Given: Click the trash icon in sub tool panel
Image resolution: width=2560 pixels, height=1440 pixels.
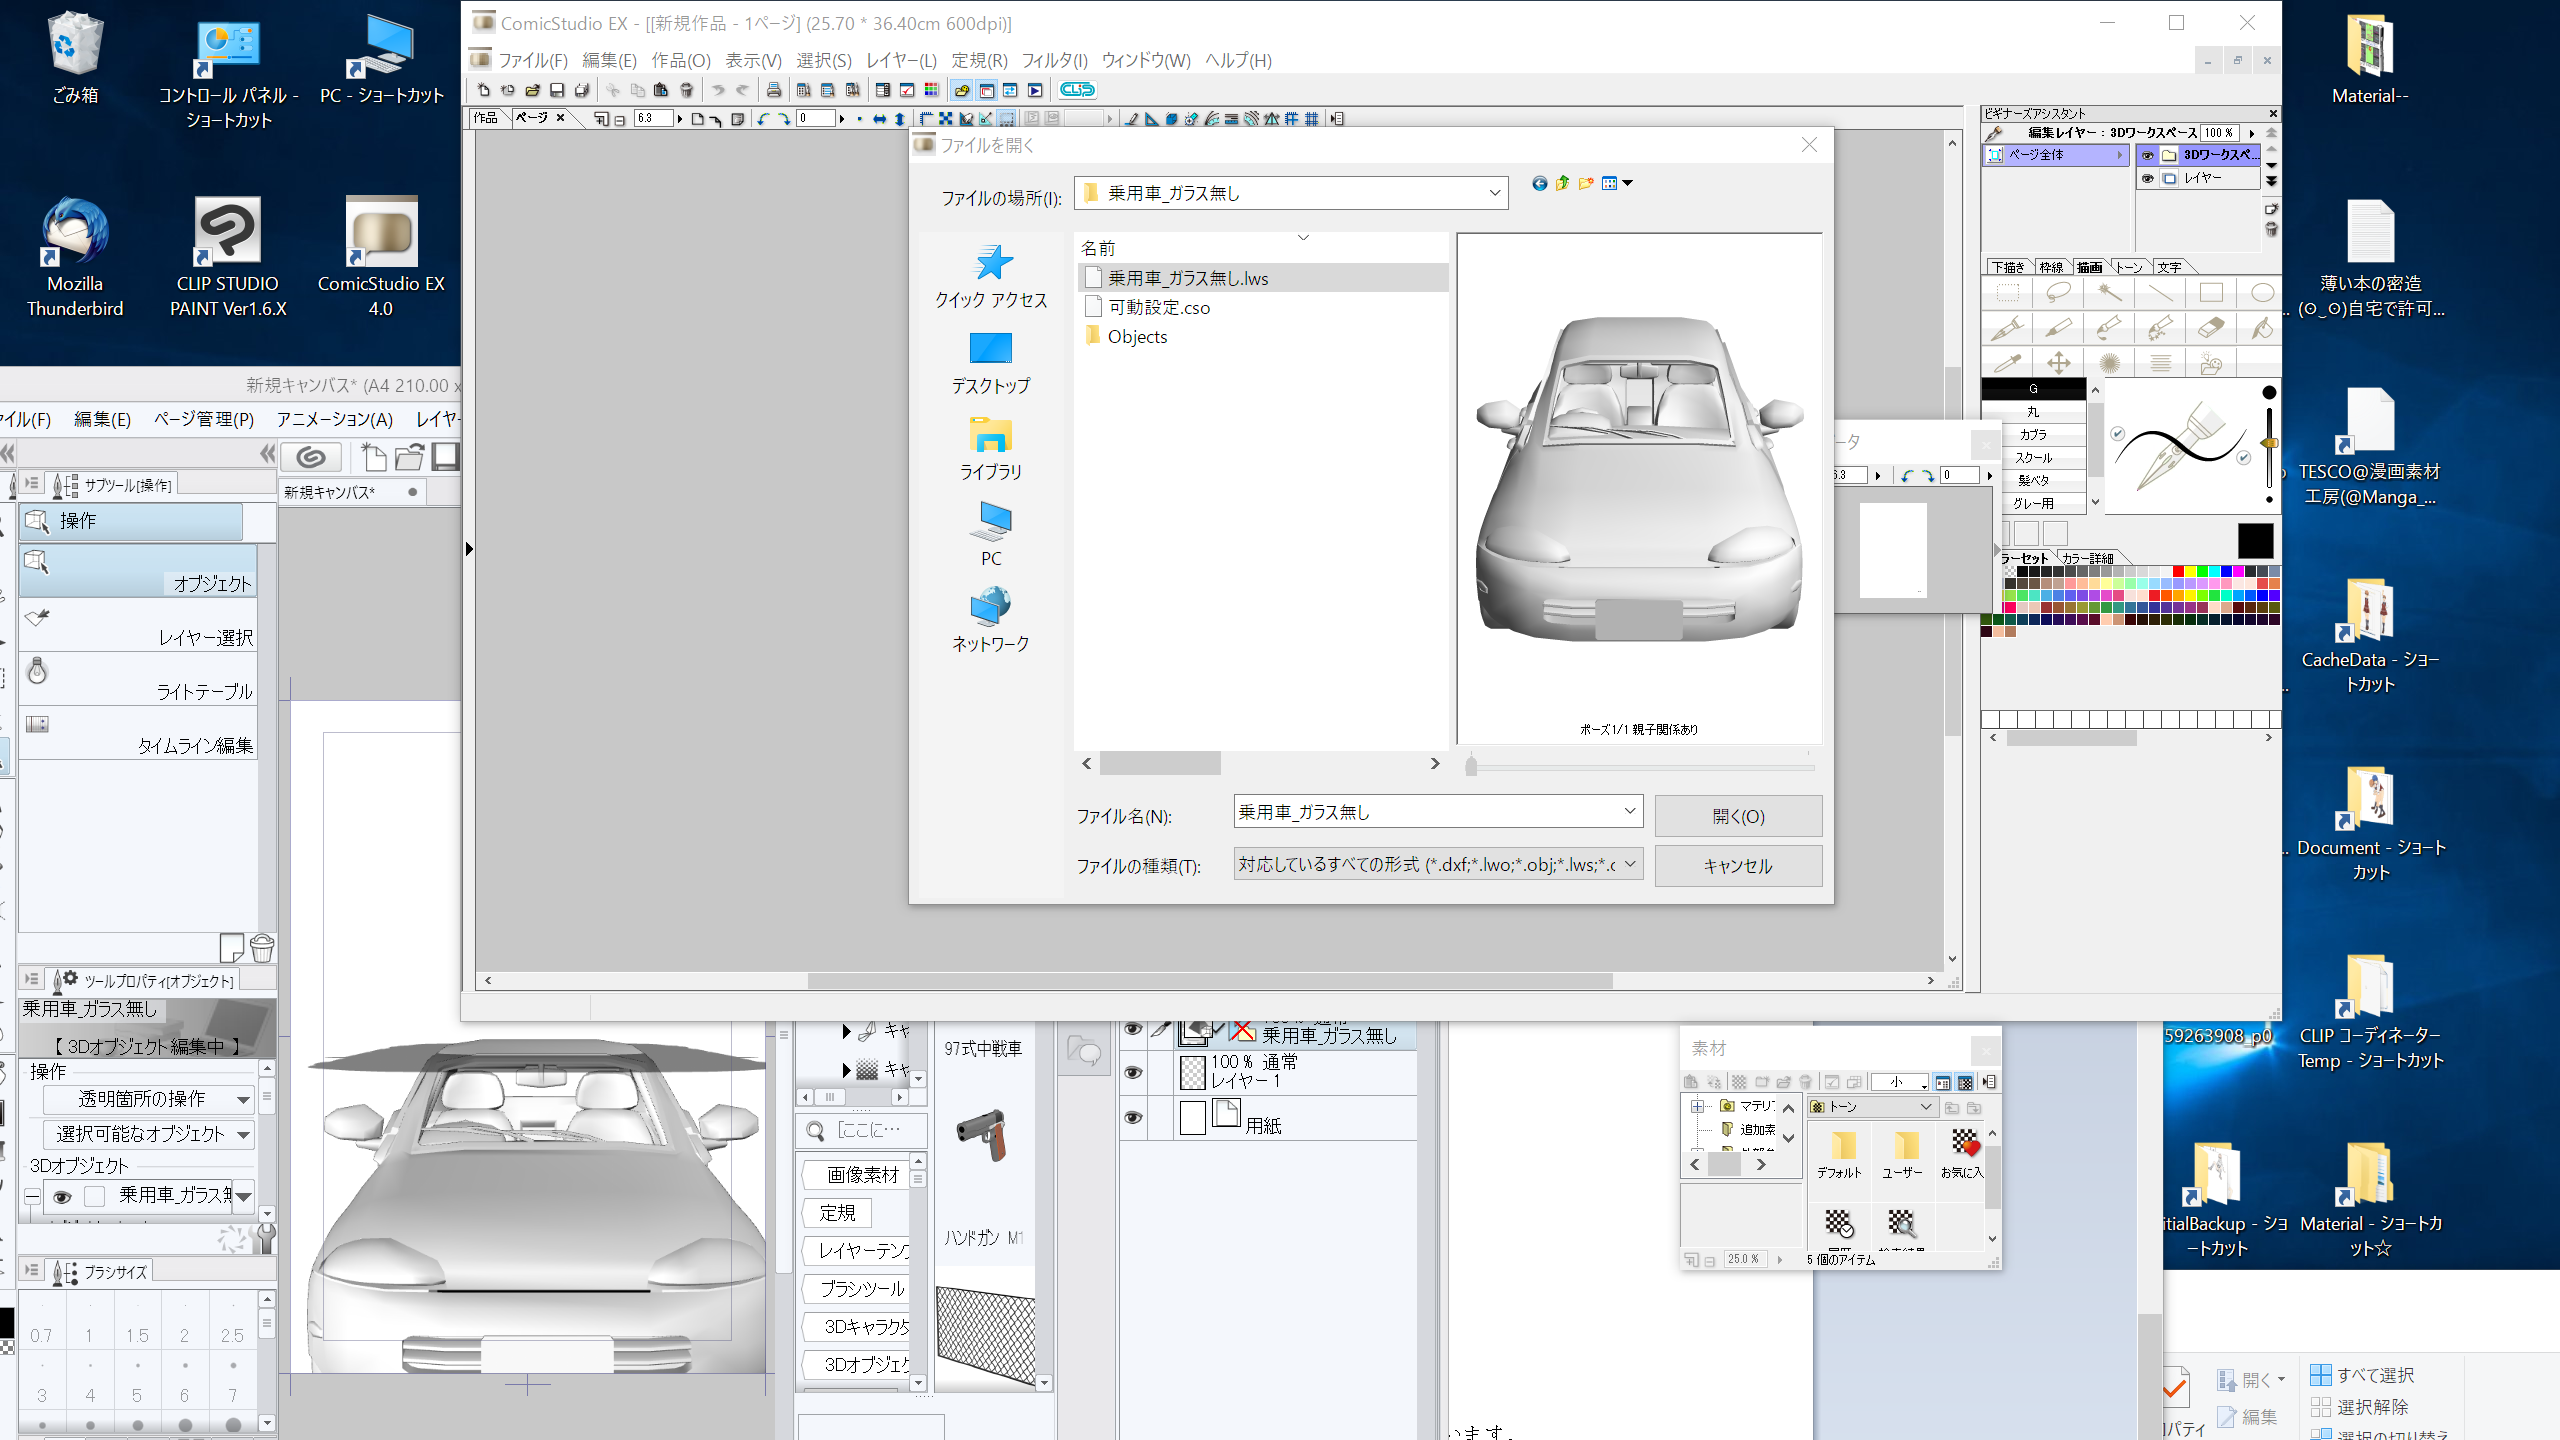Looking at the screenshot, I should (x=262, y=947).
